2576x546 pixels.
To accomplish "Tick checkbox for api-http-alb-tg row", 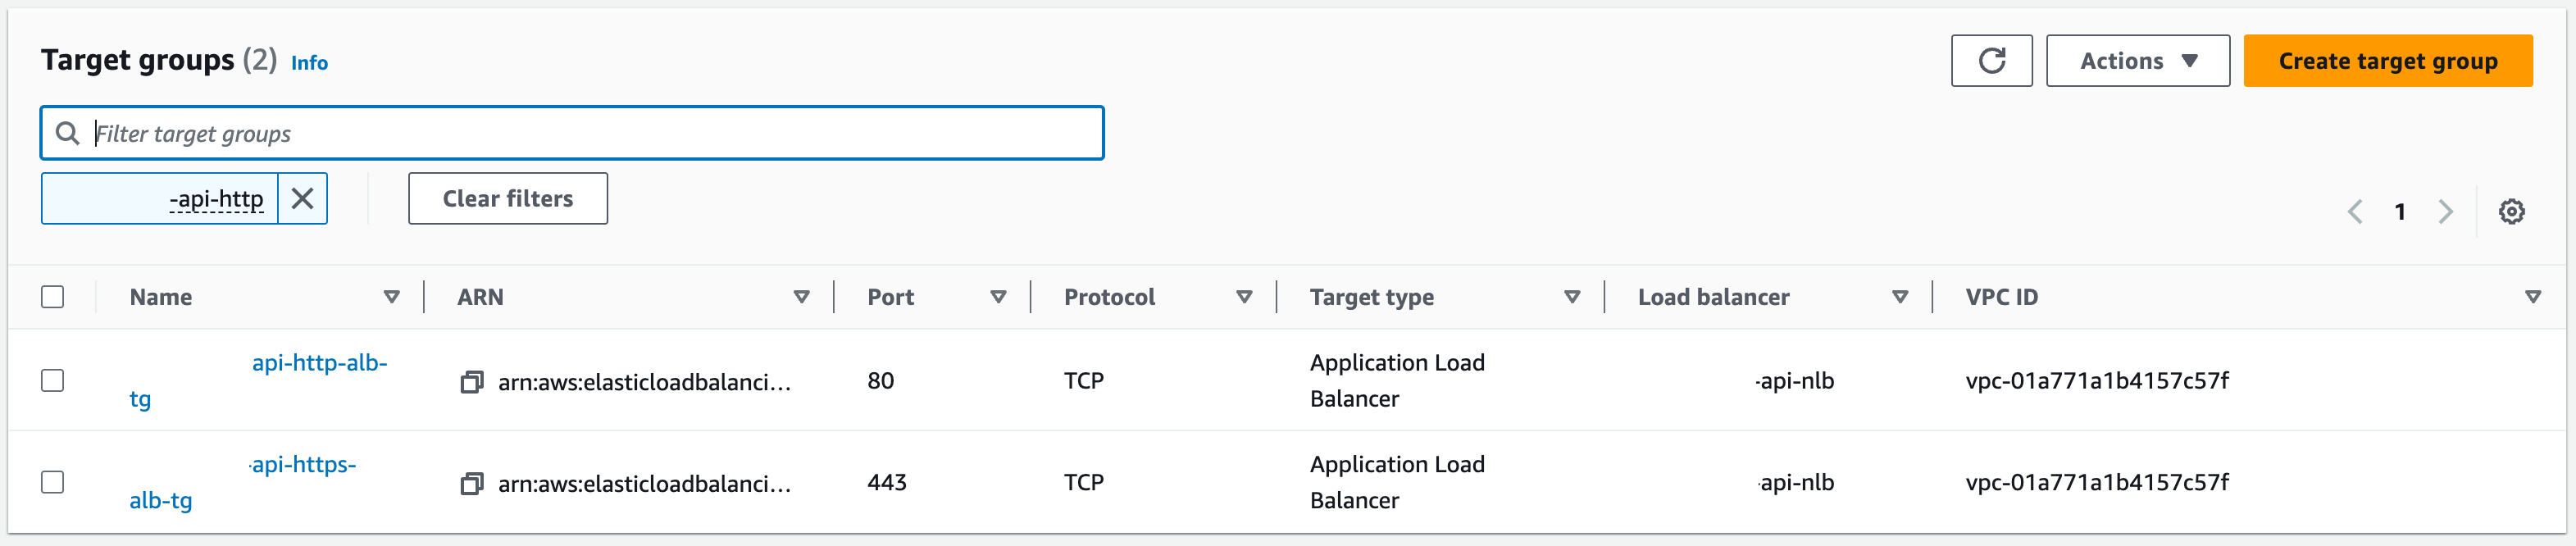I will point(53,381).
